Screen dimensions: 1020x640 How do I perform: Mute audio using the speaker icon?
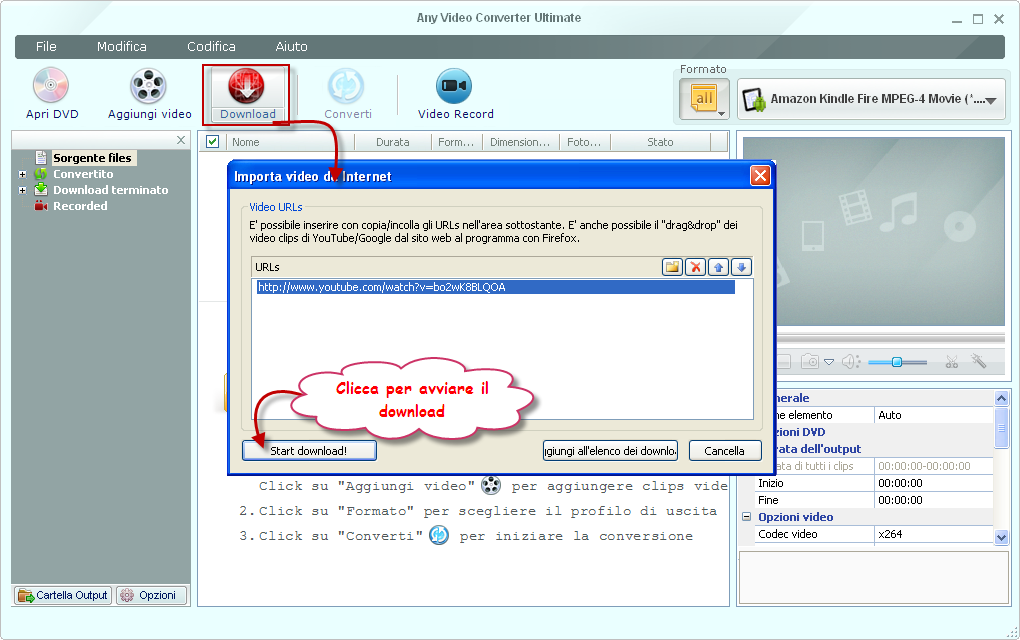(850, 362)
